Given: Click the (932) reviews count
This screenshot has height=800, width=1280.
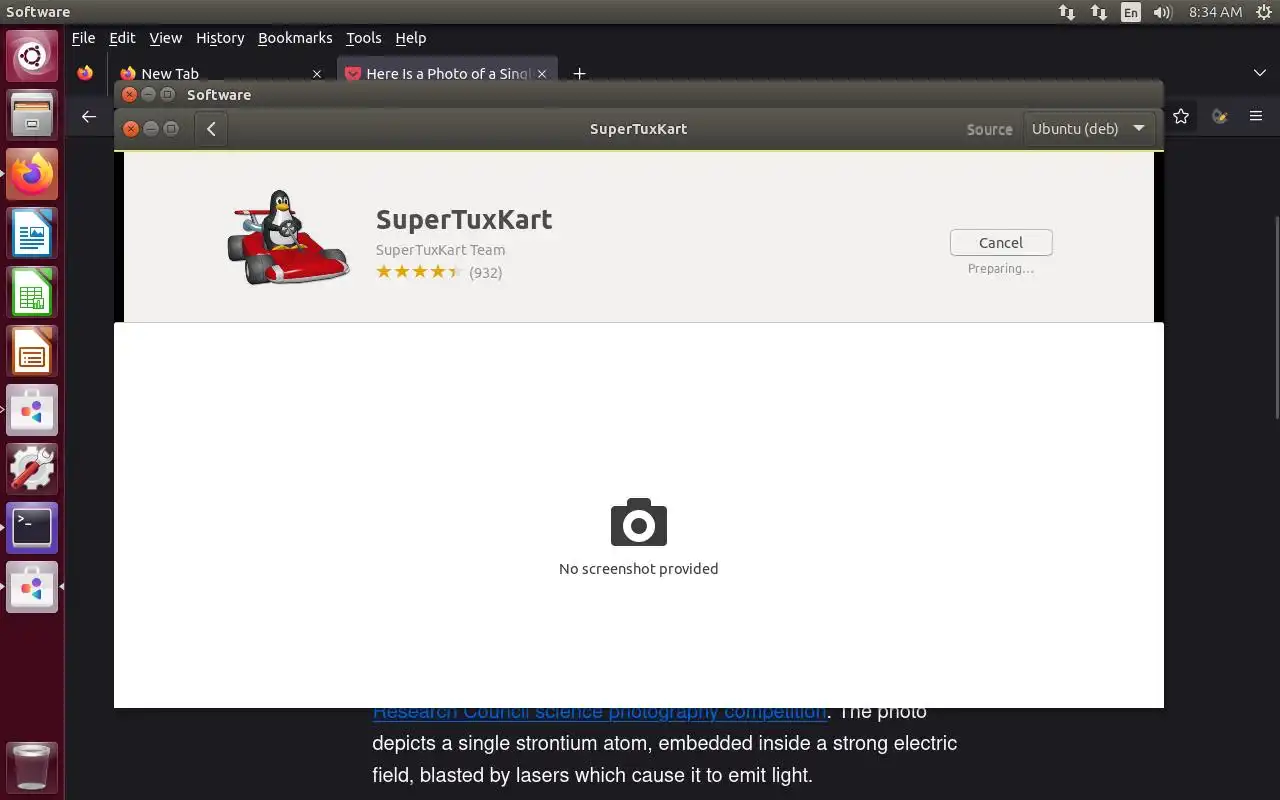Looking at the screenshot, I should coord(486,272).
